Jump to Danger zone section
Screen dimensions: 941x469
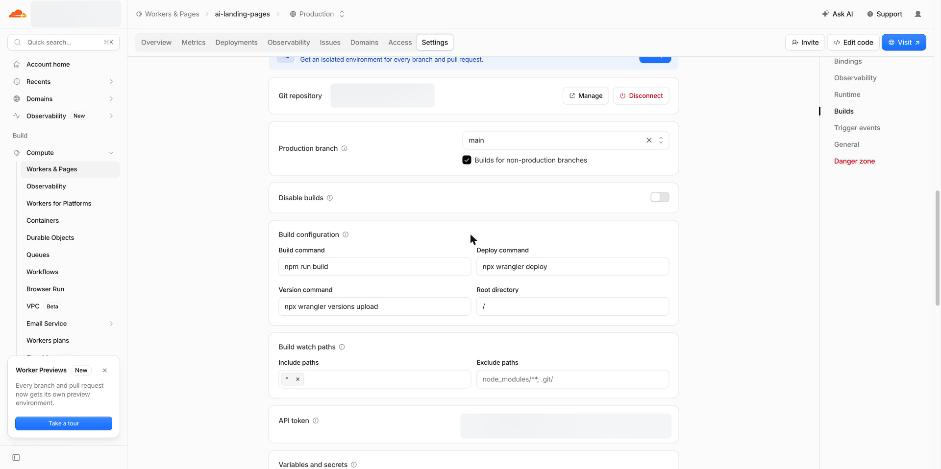click(854, 161)
